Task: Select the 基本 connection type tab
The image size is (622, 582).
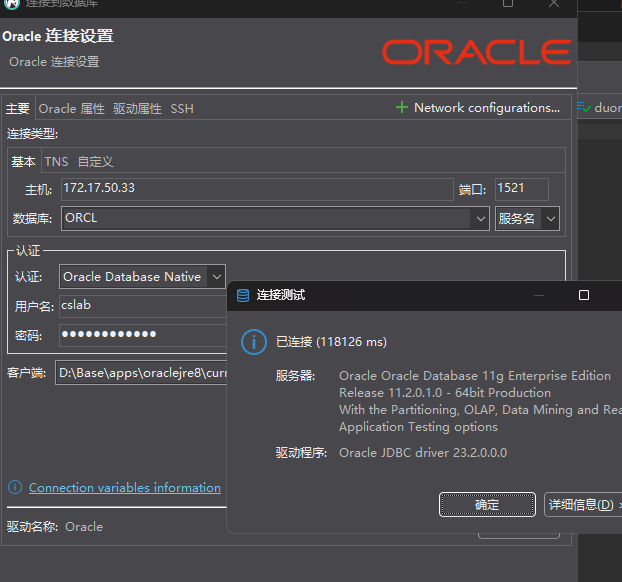Action: pos(23,161)
